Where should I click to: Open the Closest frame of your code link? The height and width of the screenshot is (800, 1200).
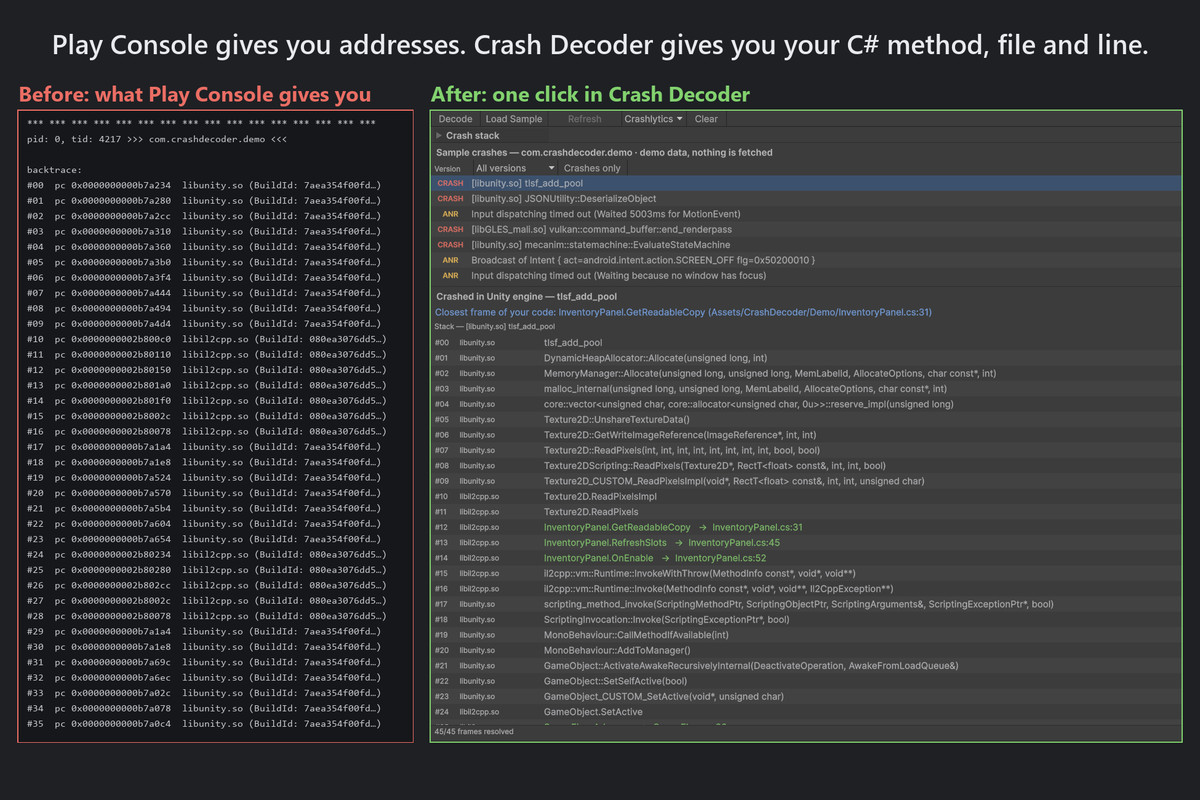click(683, 312)
